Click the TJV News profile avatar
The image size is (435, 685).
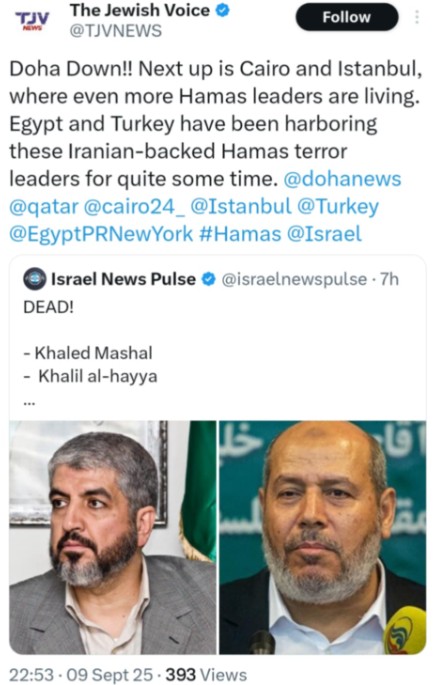[31, 20]
